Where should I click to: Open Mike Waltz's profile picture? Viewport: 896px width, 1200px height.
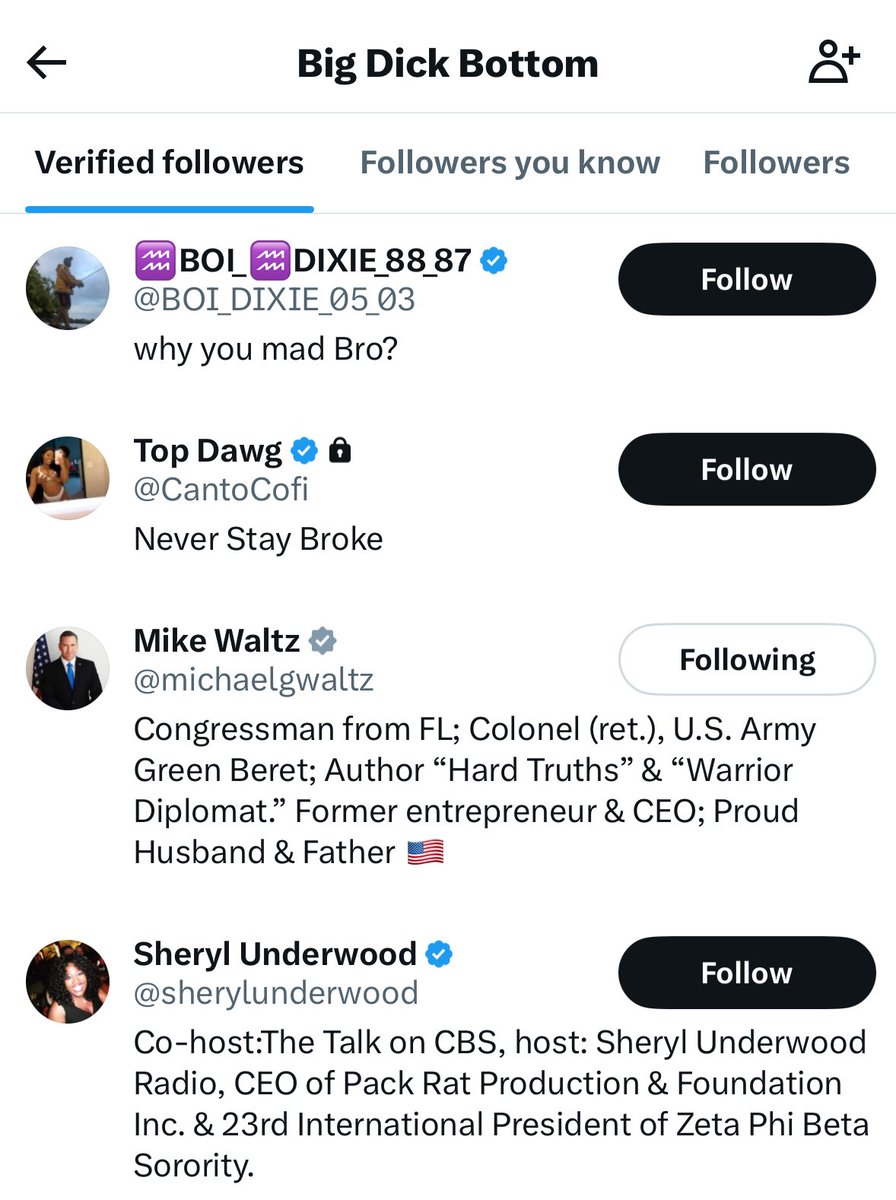[x=67, y=668]
